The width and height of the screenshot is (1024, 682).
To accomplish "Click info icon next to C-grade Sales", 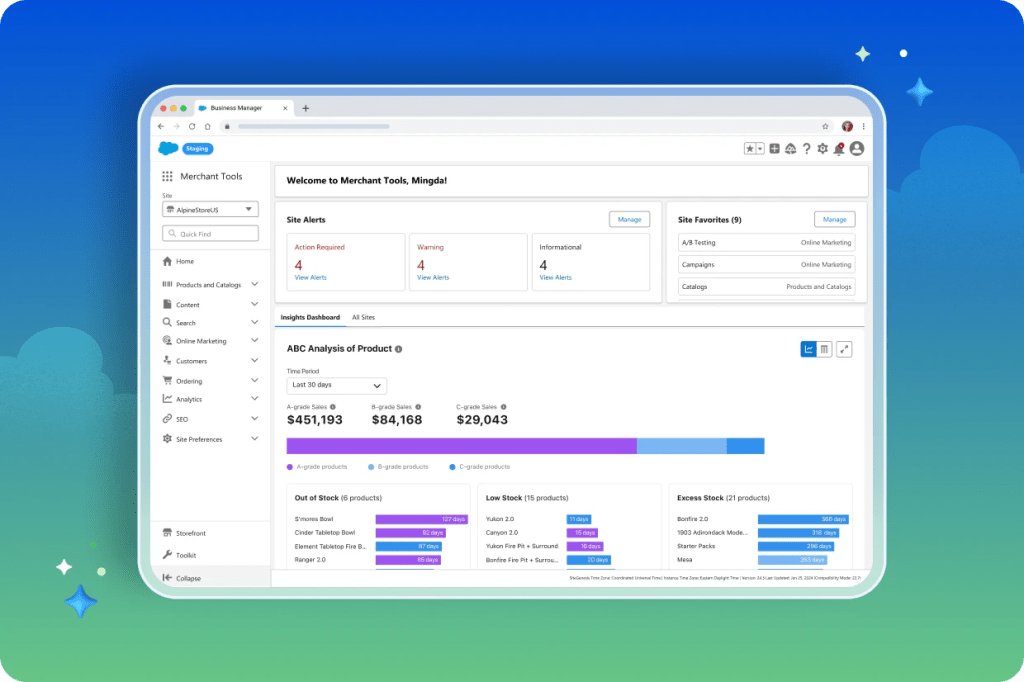I will coord(504,407).
